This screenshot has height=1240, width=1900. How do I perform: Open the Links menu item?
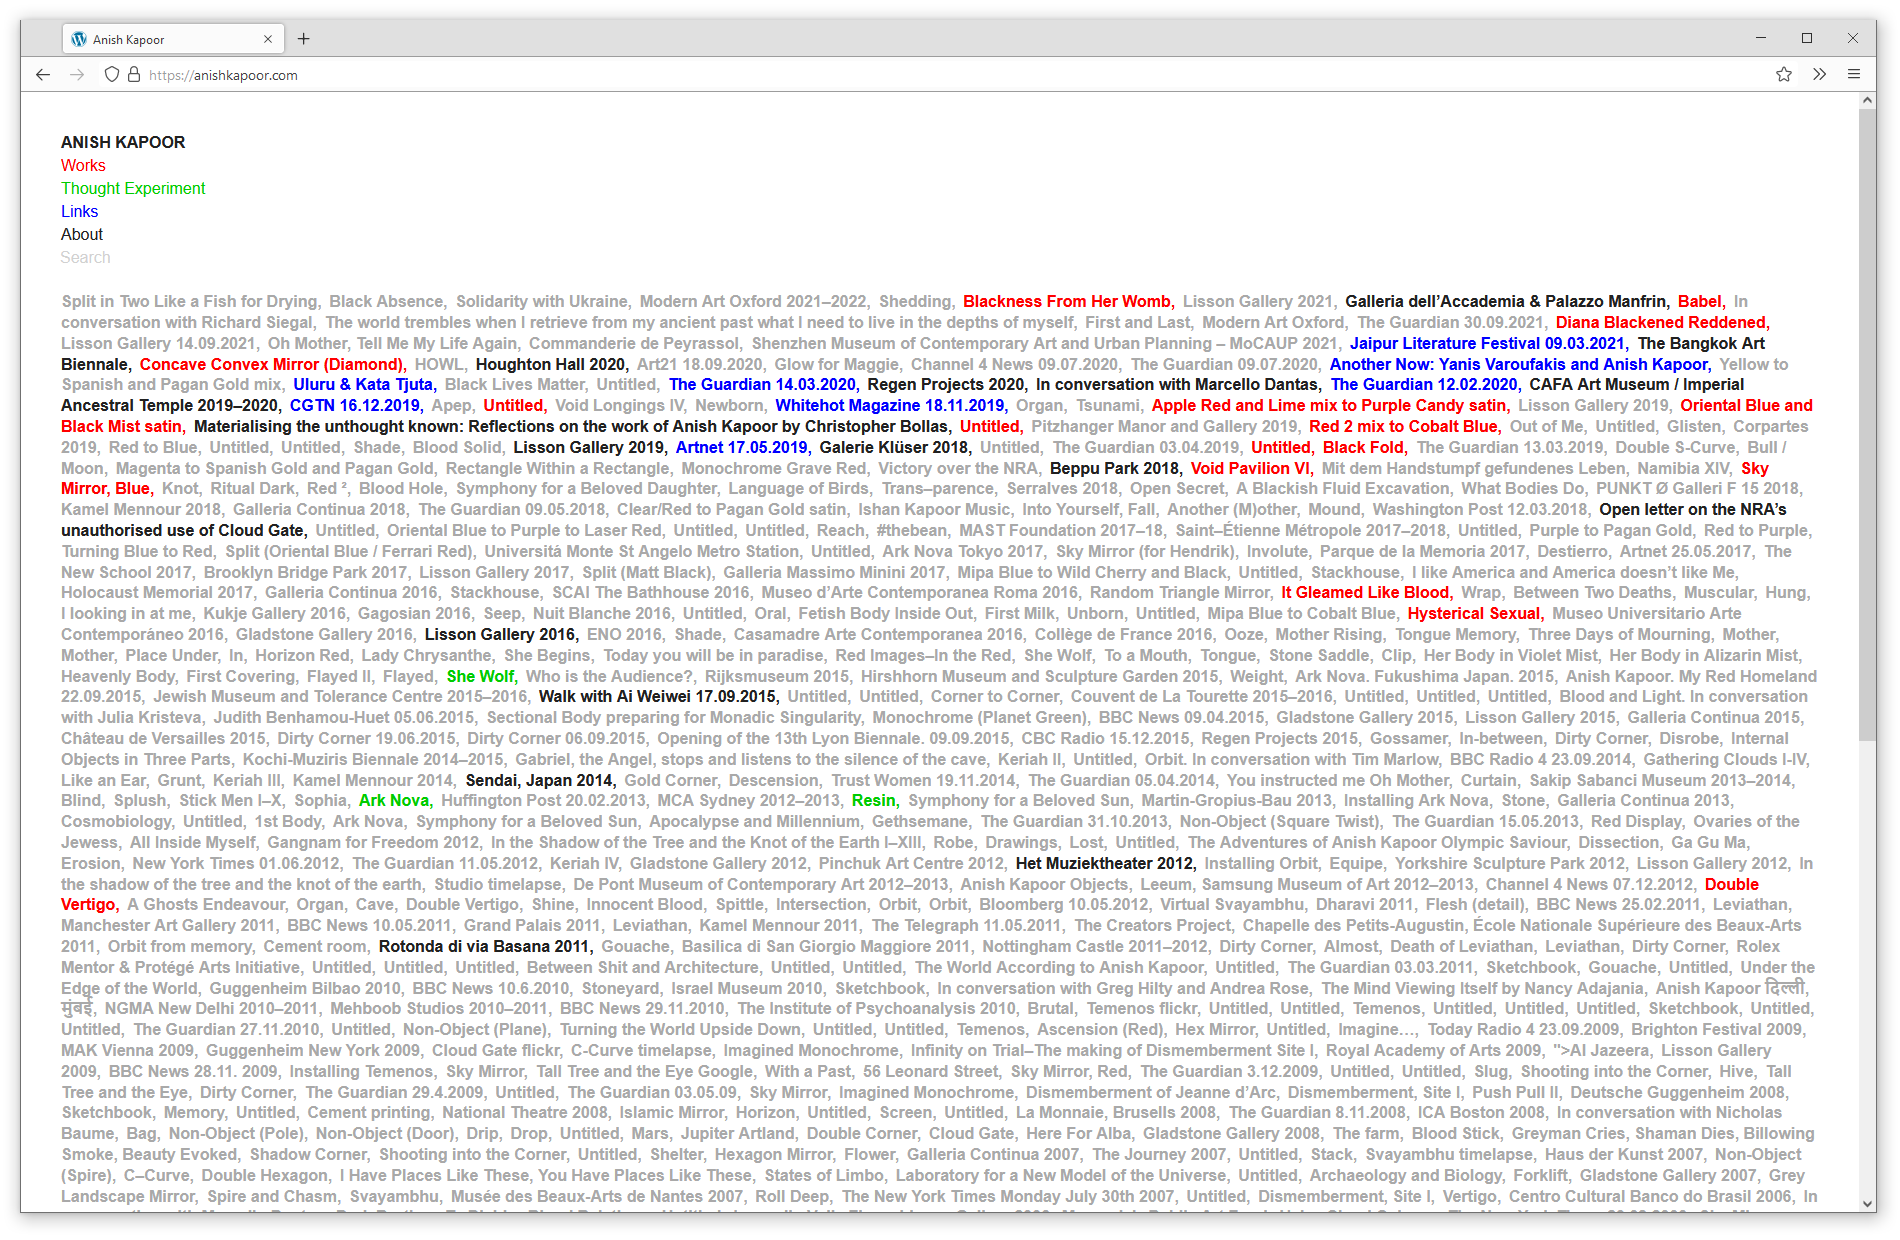coord(79,211)
